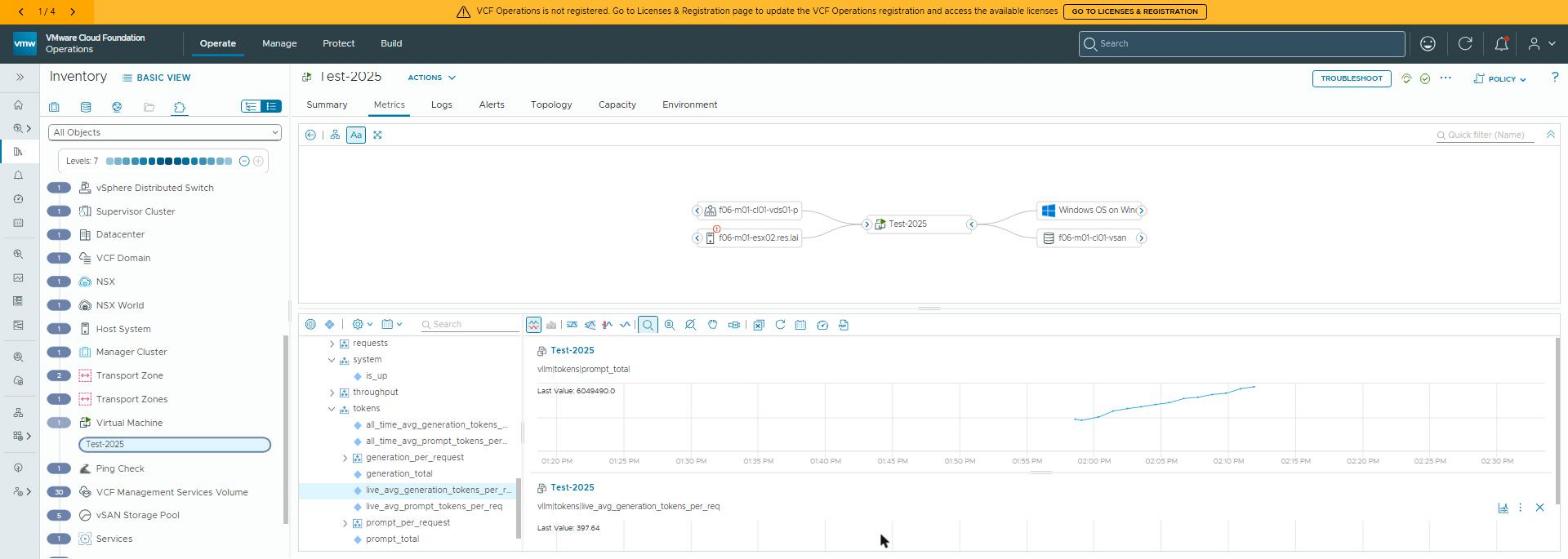Screen dimensions: 1568x559
Task: Select Datacenter in inventory
Action: pyautogui.click(x=120, y=235)
